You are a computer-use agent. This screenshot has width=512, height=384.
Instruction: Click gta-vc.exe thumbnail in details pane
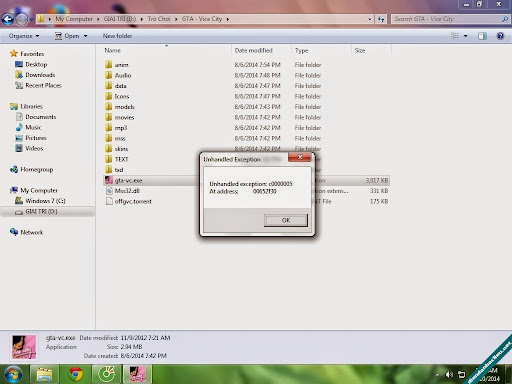pyautogui.click(x=24, y=347)
